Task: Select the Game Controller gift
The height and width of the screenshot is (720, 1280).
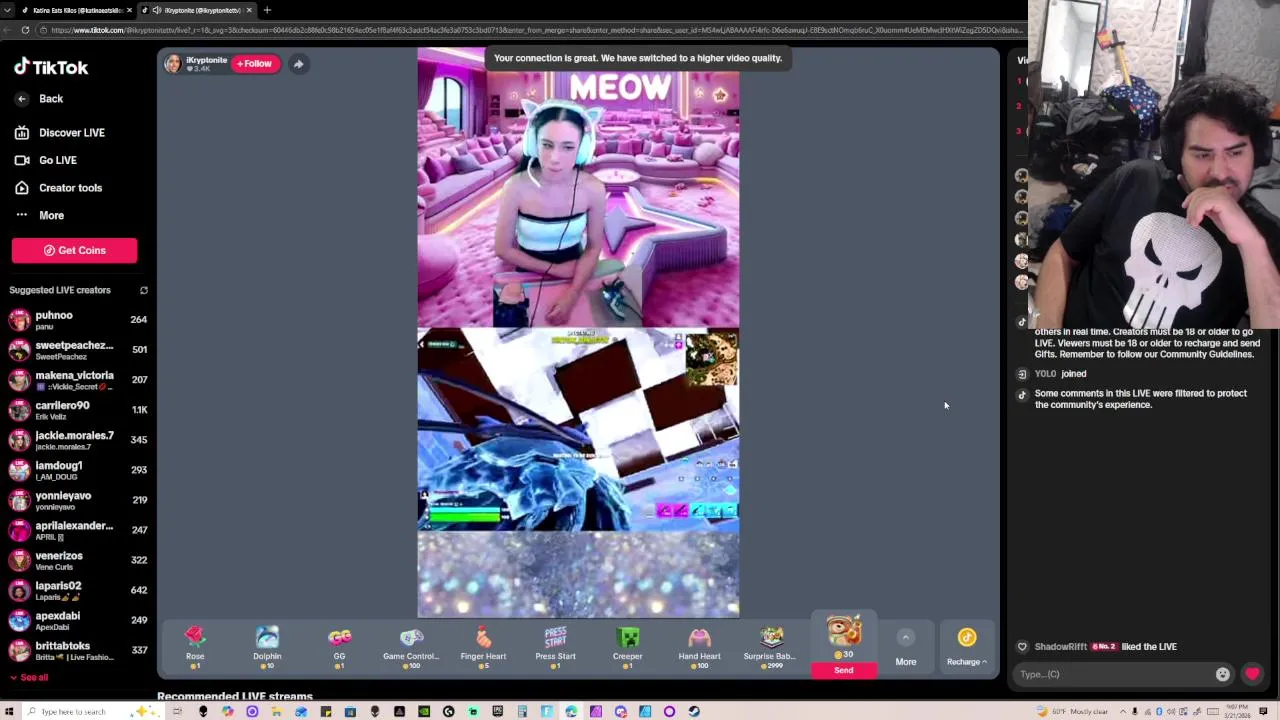Action: (411, 647)
